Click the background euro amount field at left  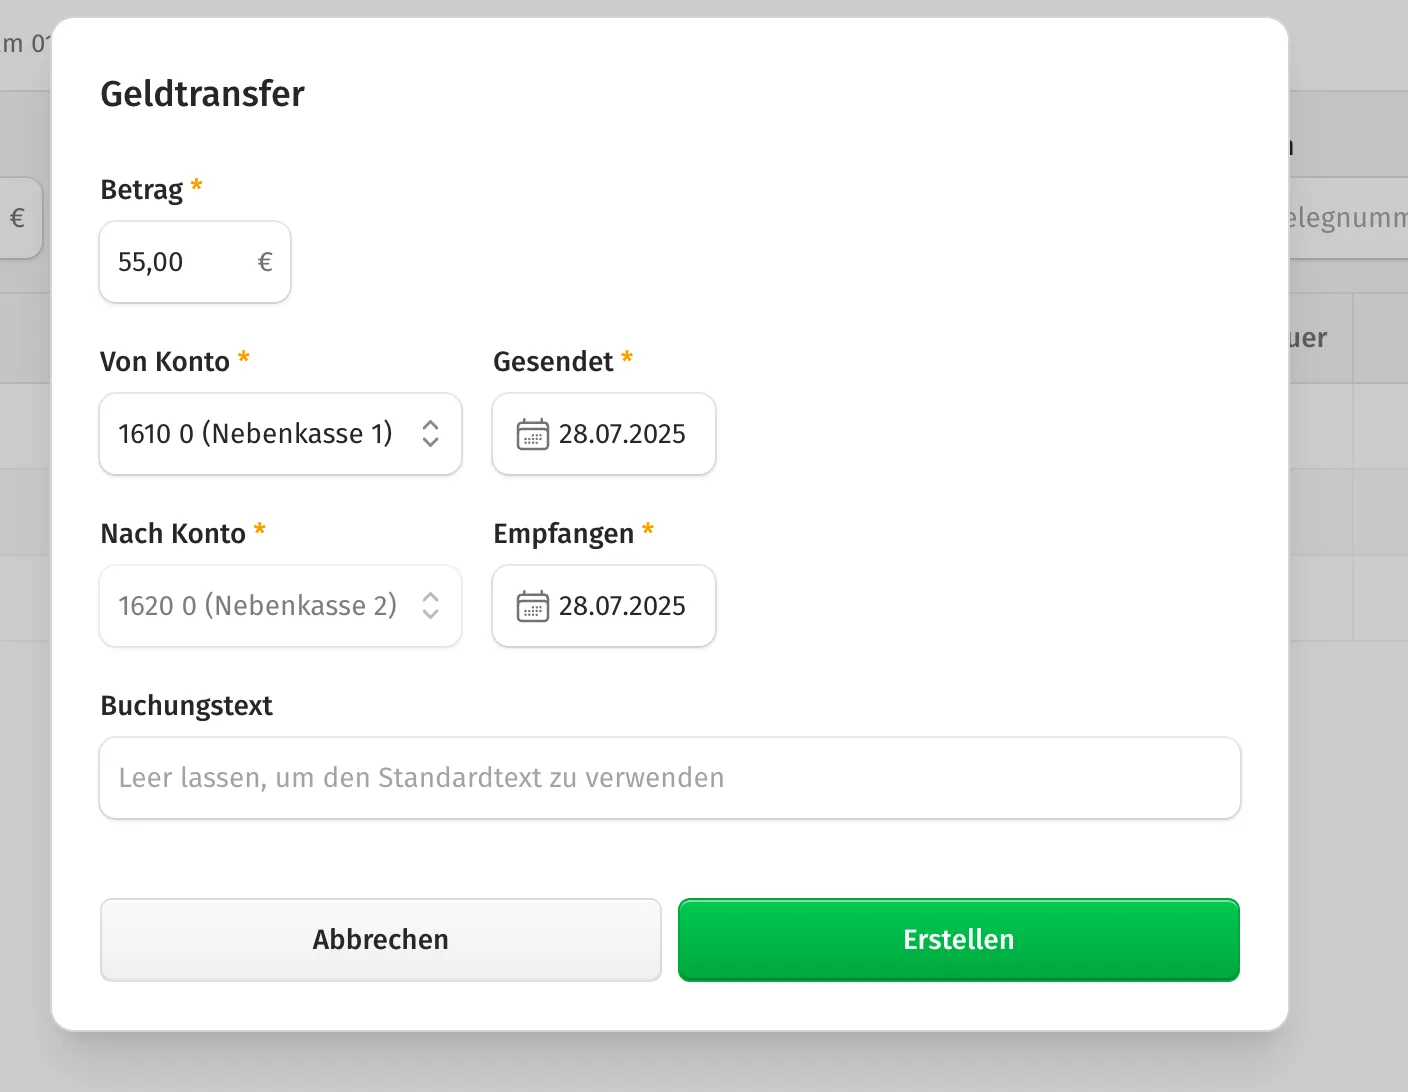pos(21,218)
